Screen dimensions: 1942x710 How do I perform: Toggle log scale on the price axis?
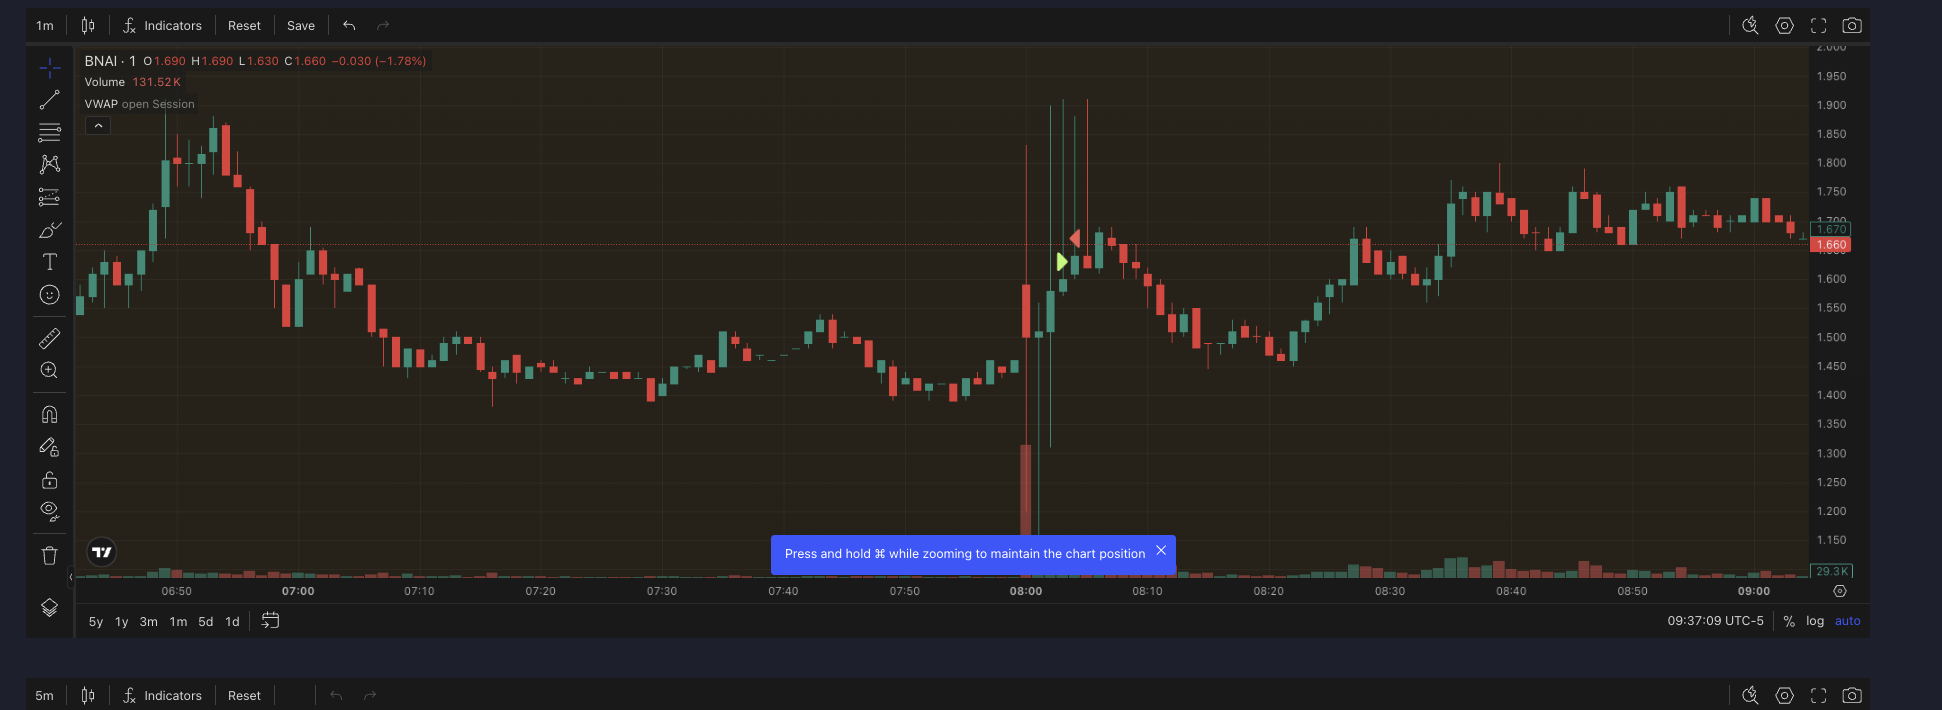[1814, 621]
